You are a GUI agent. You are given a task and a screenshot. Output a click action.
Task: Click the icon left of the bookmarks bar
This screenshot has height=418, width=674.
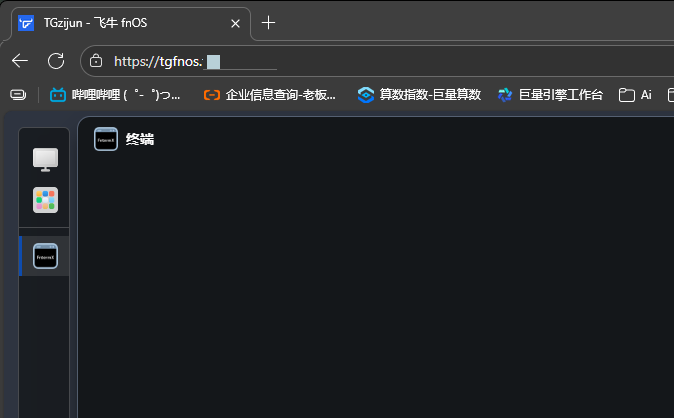(x=18, y=95)
